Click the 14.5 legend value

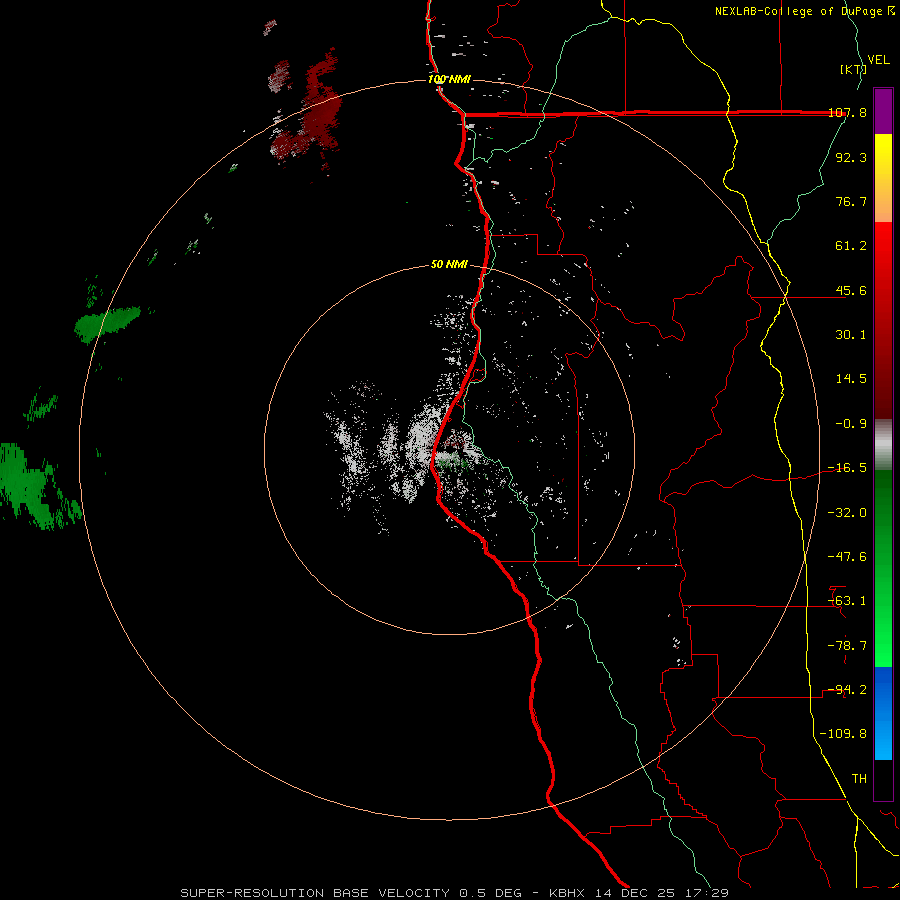(x=851, y=379)
